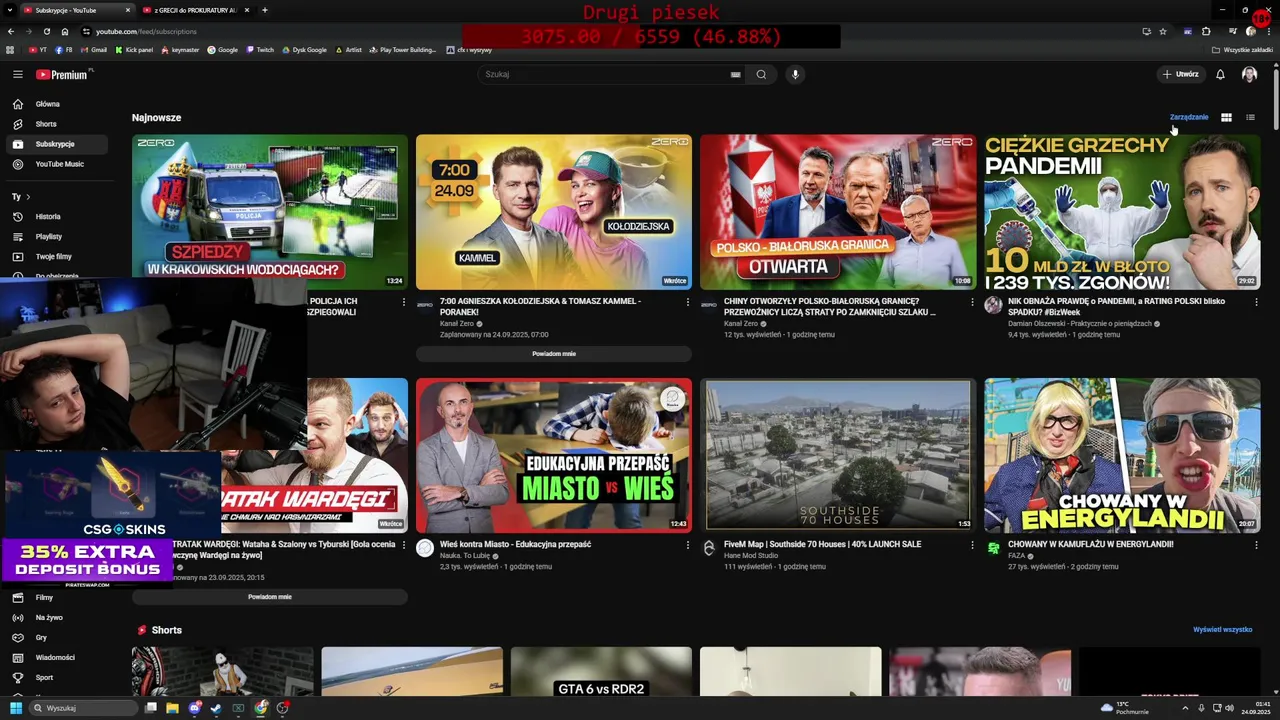This screenshot has height=720, width=1280.
Task: Open a new Chrome tab
Action: (x=264, y=10)
